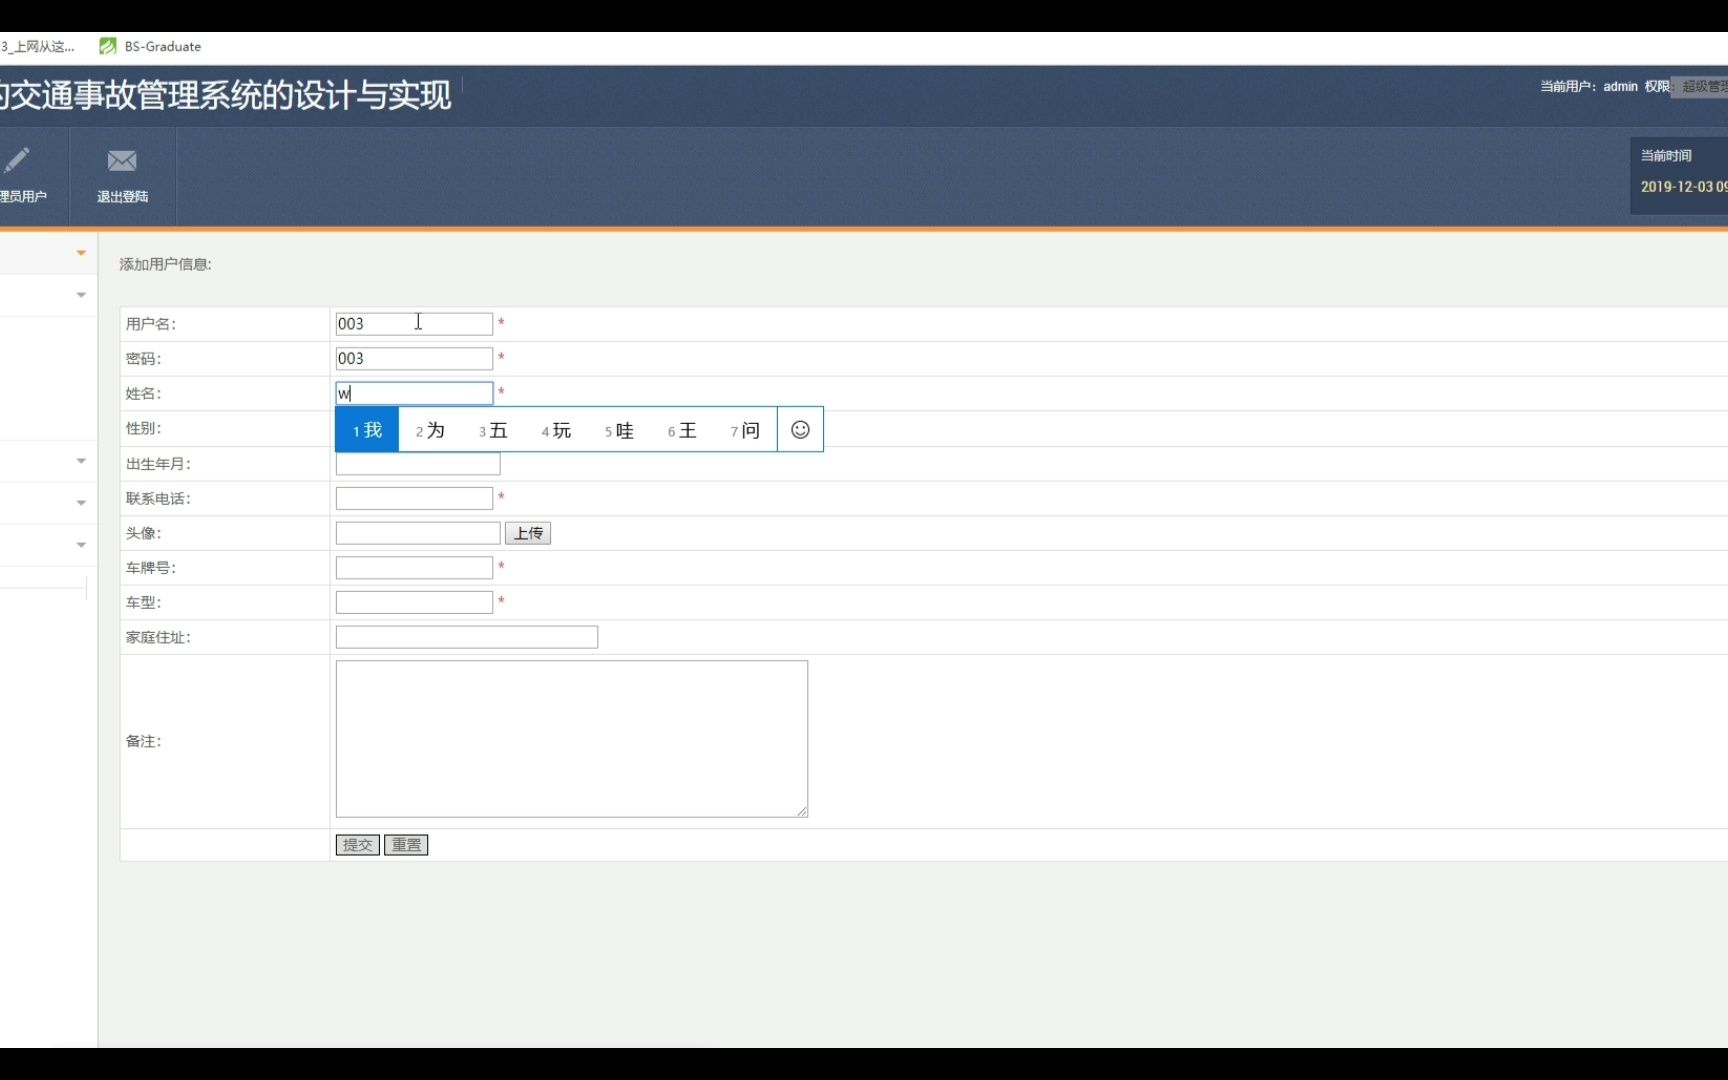Image resolution: width=1728 pixels, height=1080 pixels.
Task: Click the 重置 reset button
Action: pos(406,845)
